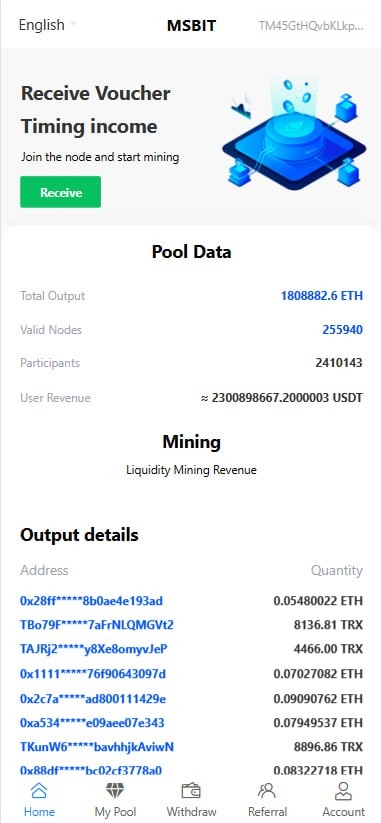Open address 0x1111*****76f90643097d
The width and height of the screenshot is (381, 823).
93,673
